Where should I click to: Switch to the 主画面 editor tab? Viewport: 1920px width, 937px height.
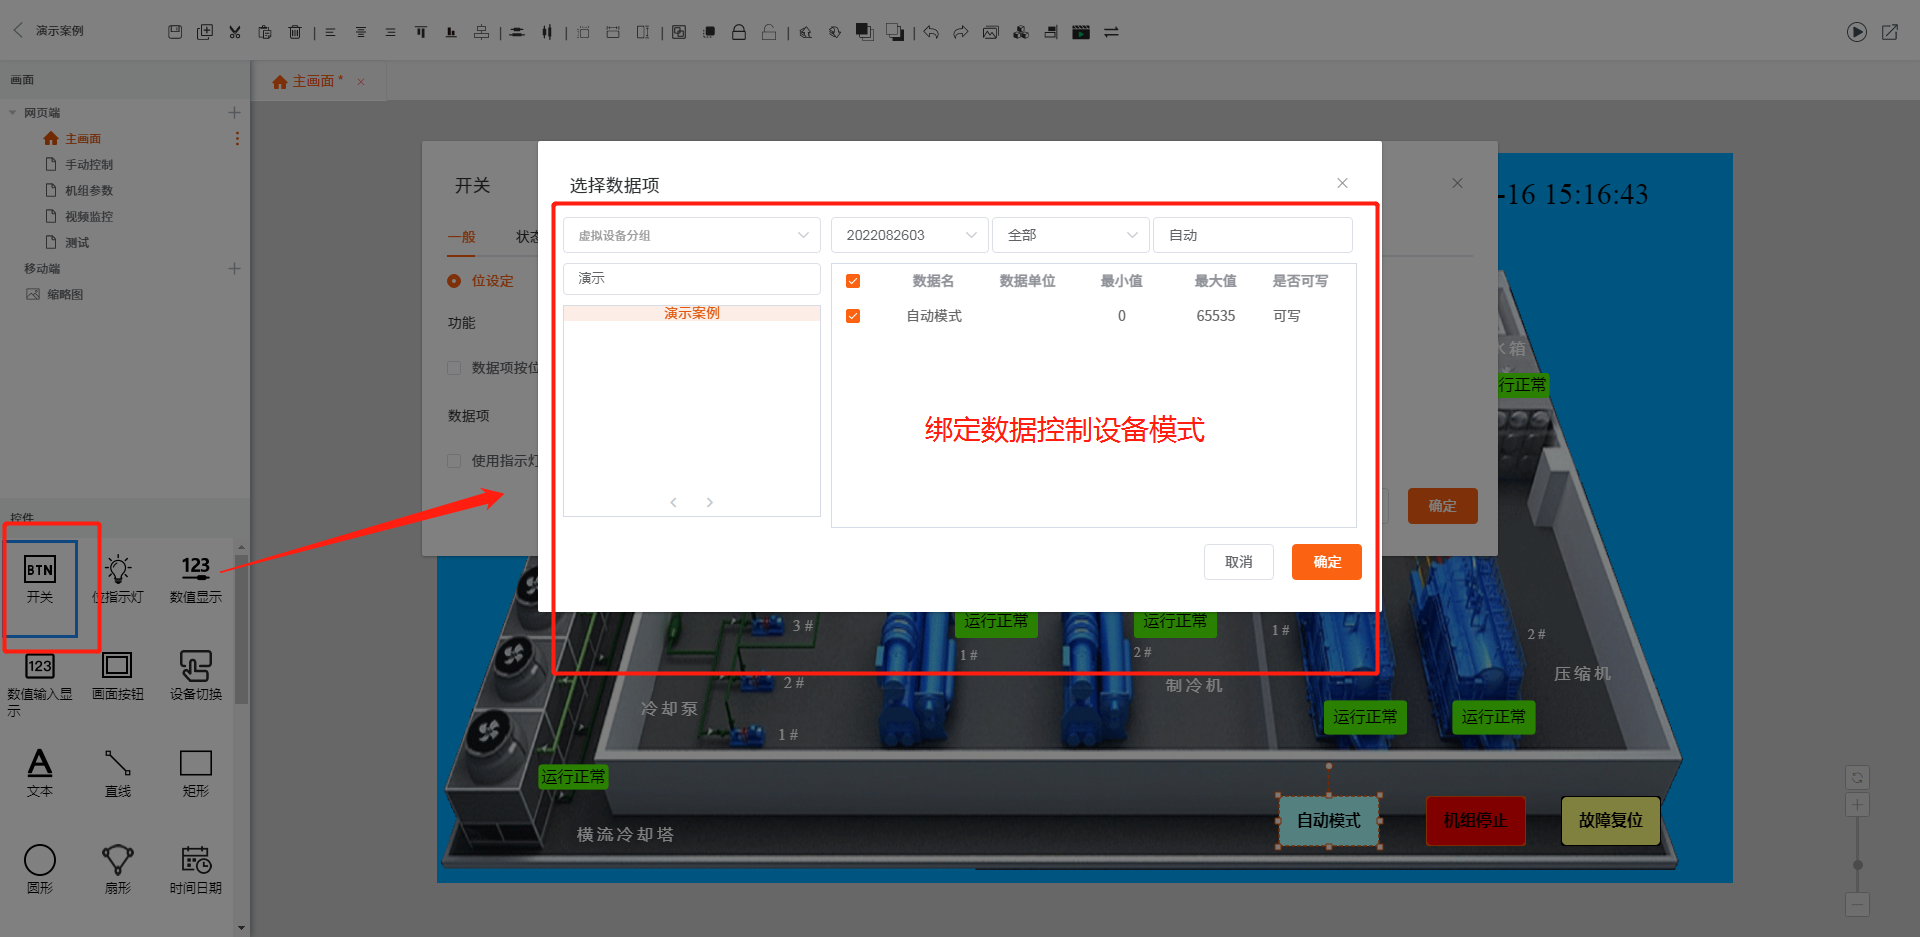[313, 81]
